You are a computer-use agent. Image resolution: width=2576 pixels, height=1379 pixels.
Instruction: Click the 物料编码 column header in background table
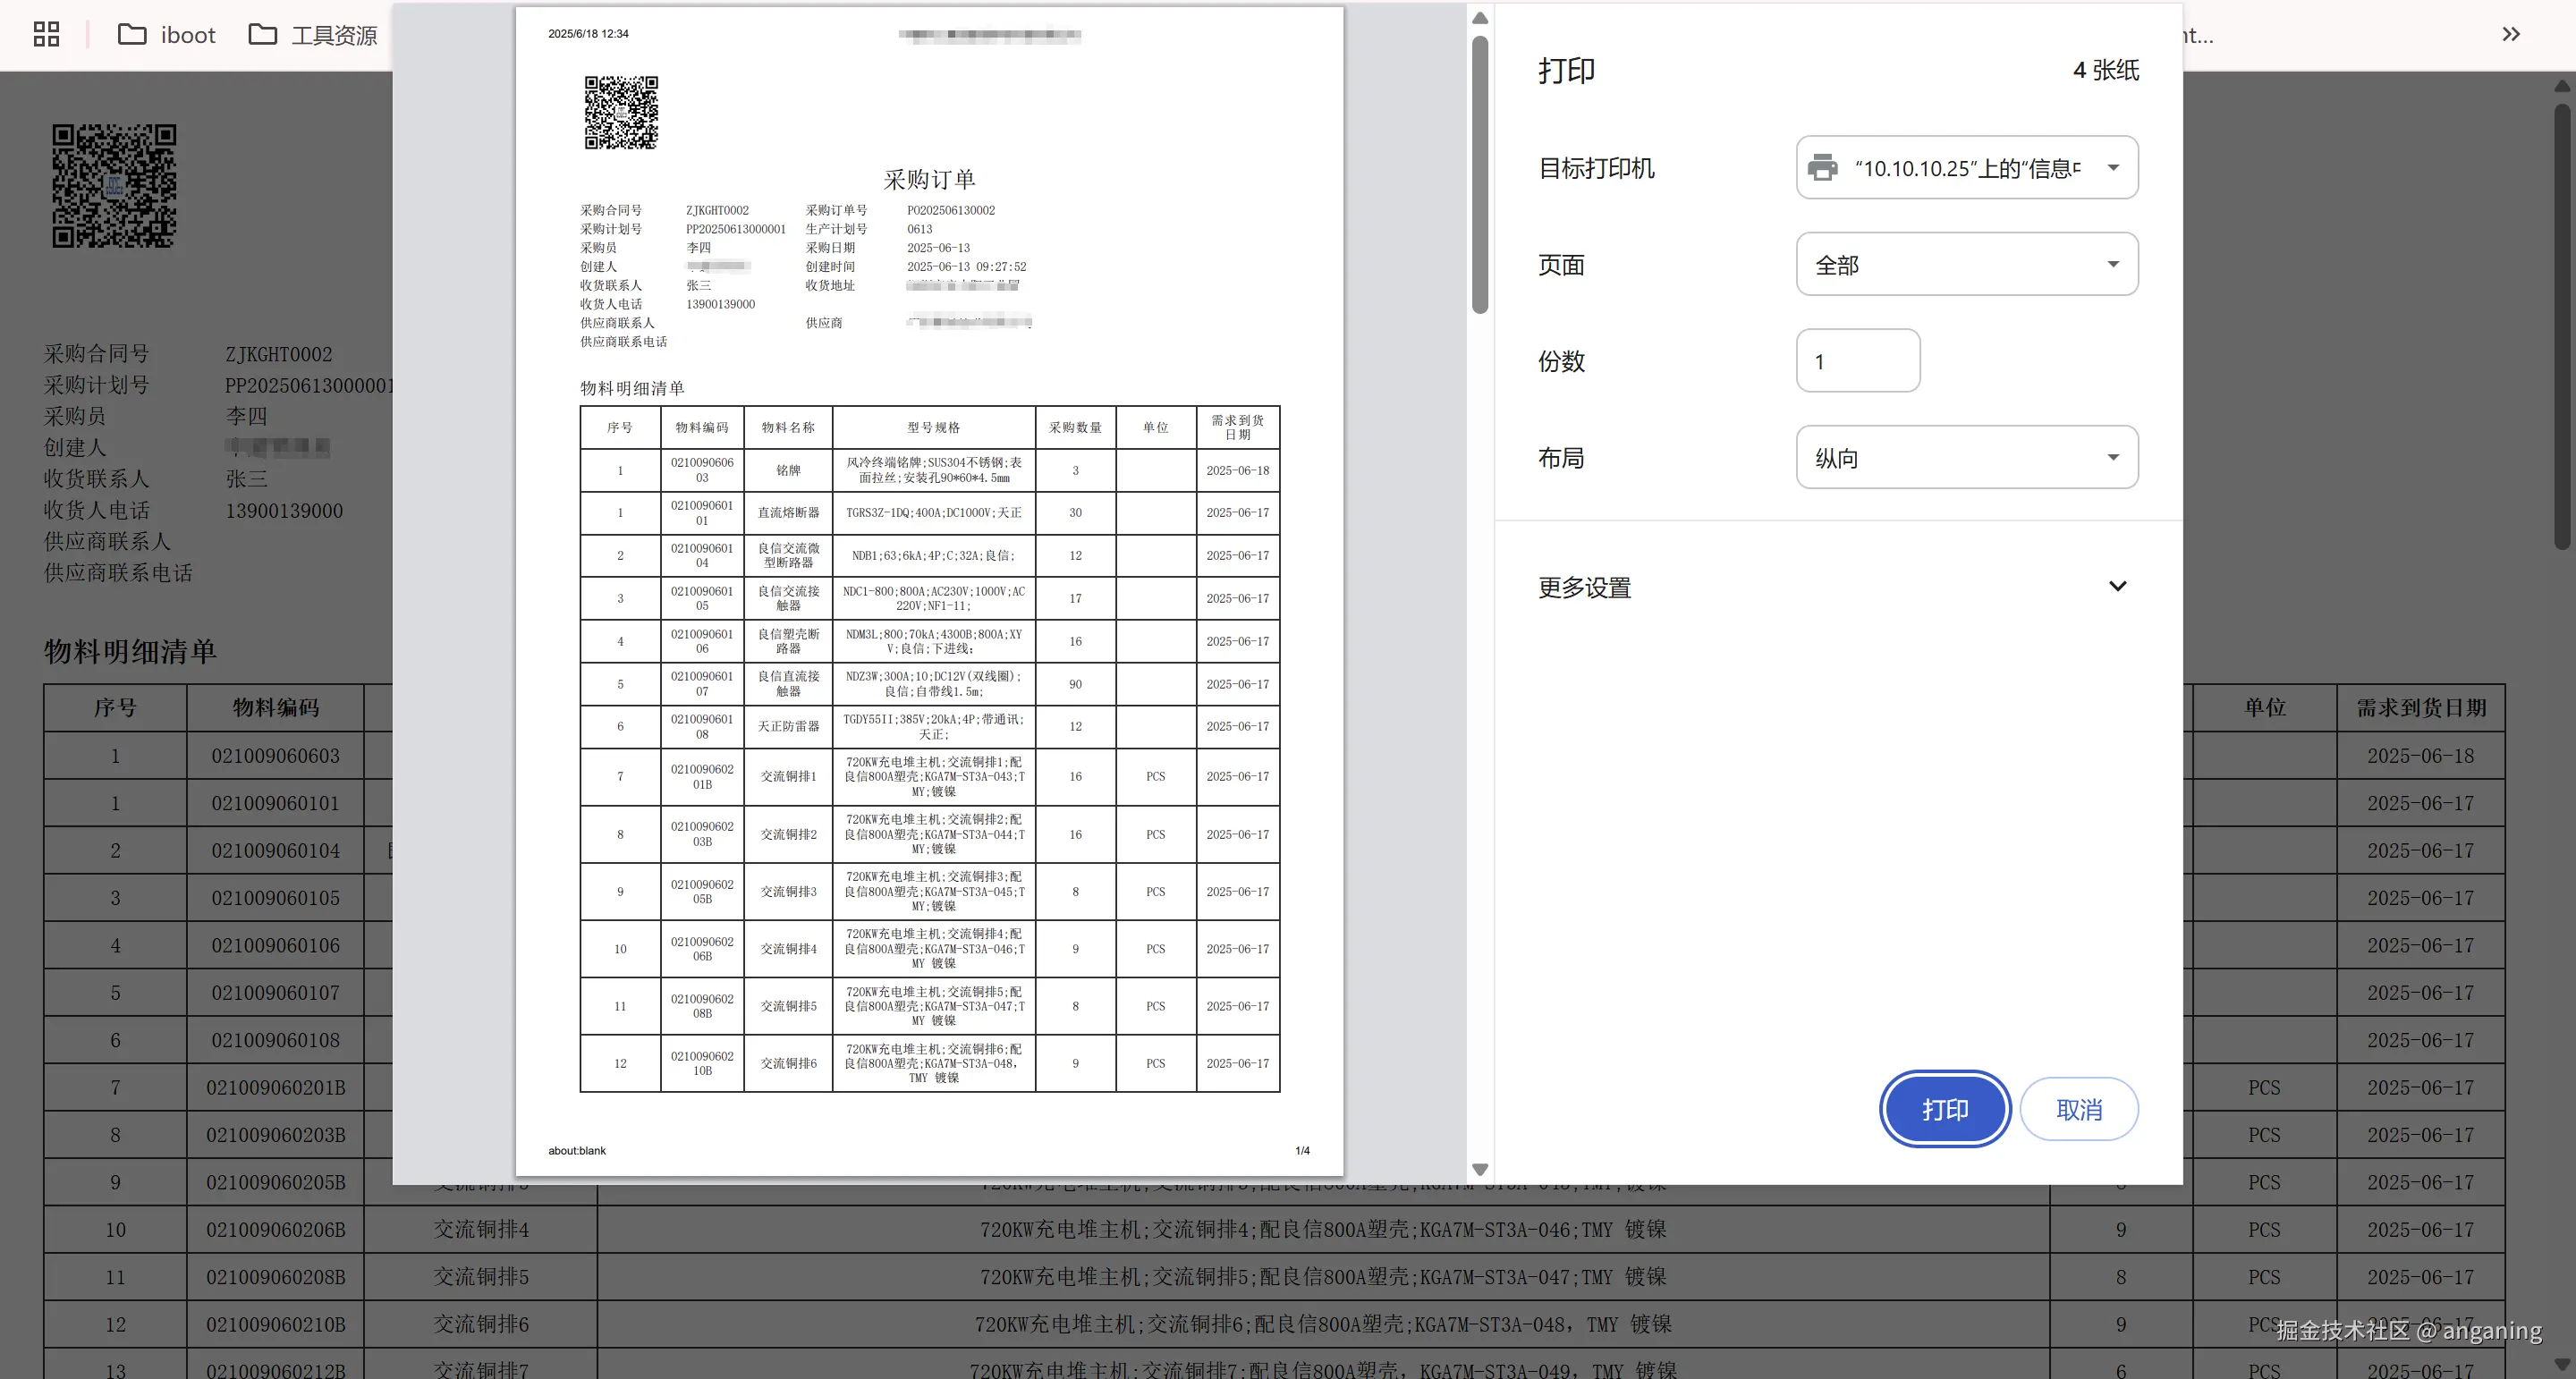click(275, 708)
